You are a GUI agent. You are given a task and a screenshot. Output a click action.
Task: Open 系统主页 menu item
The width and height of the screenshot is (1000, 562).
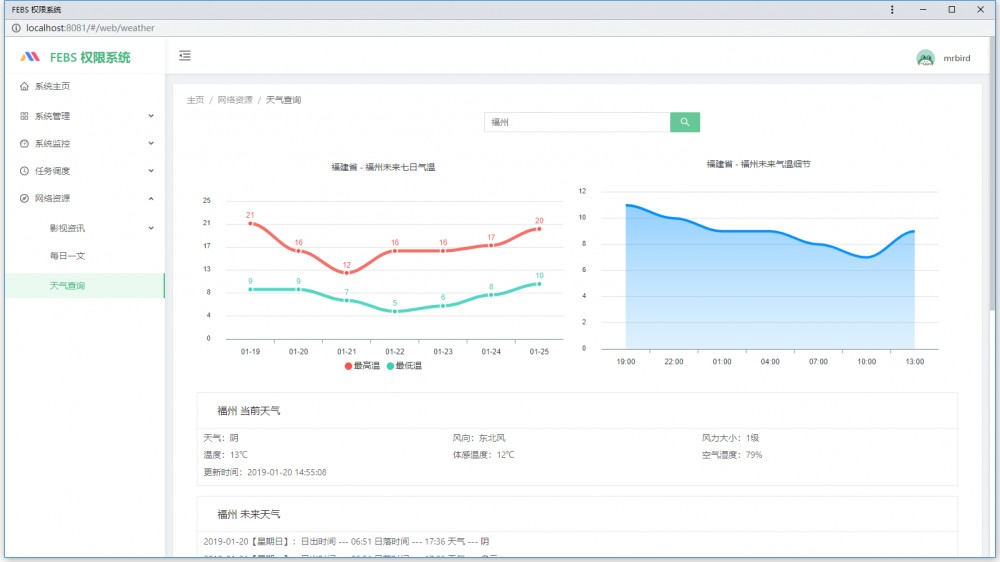pyautogui.click(x=85, y=86)
